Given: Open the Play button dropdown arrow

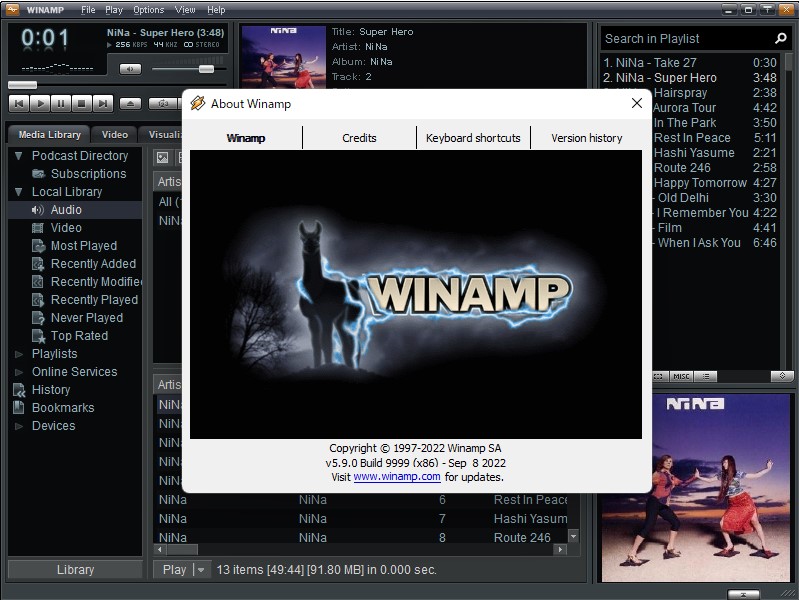Looking at the screenshot, I should point(201,569).
